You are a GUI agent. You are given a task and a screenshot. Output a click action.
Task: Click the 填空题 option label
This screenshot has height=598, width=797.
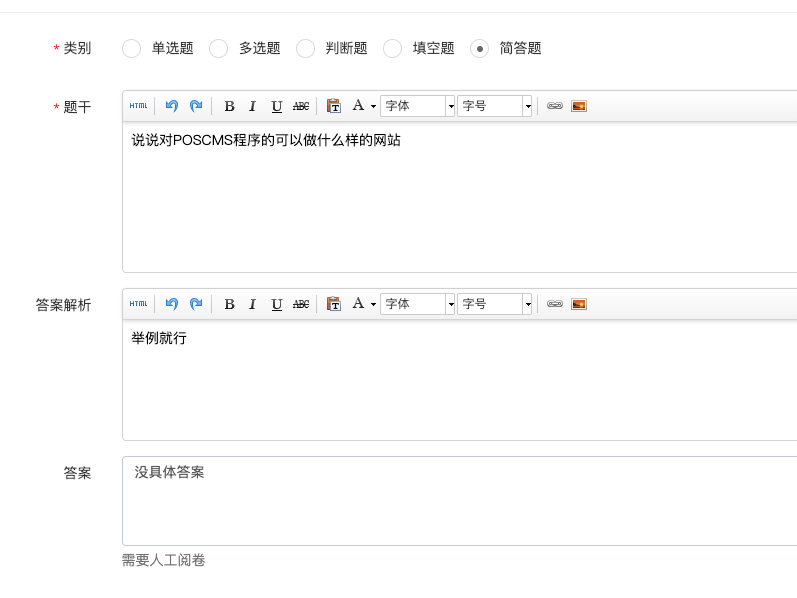coord(434,48)
